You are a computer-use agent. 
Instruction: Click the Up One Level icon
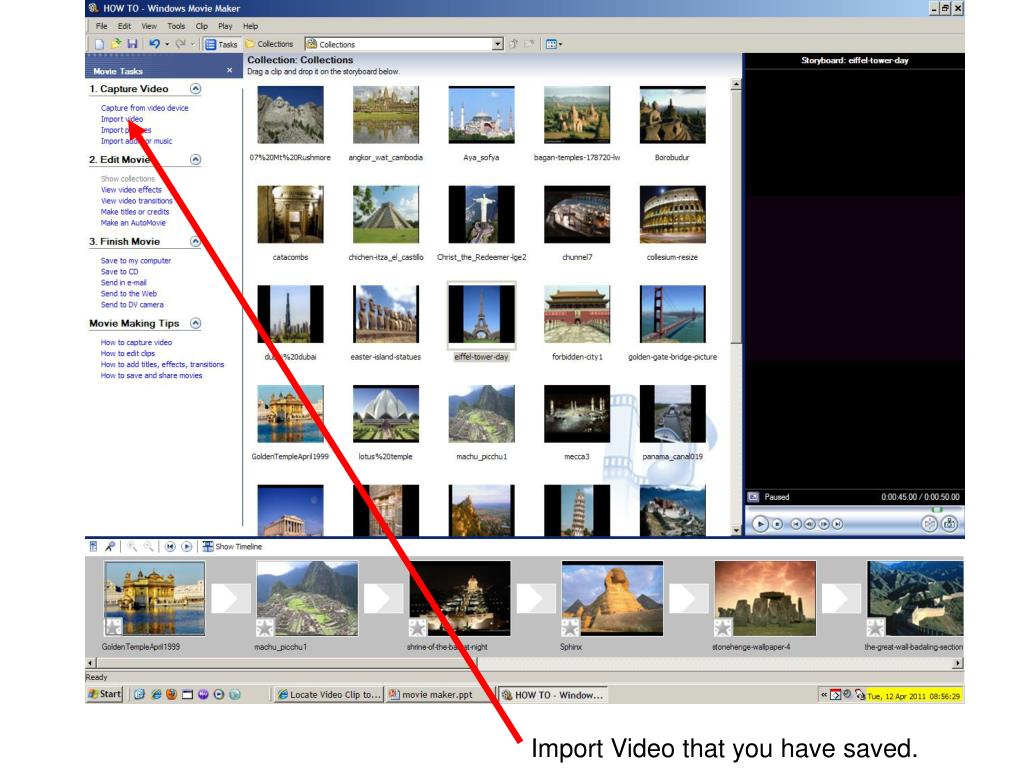coord(514,44)
